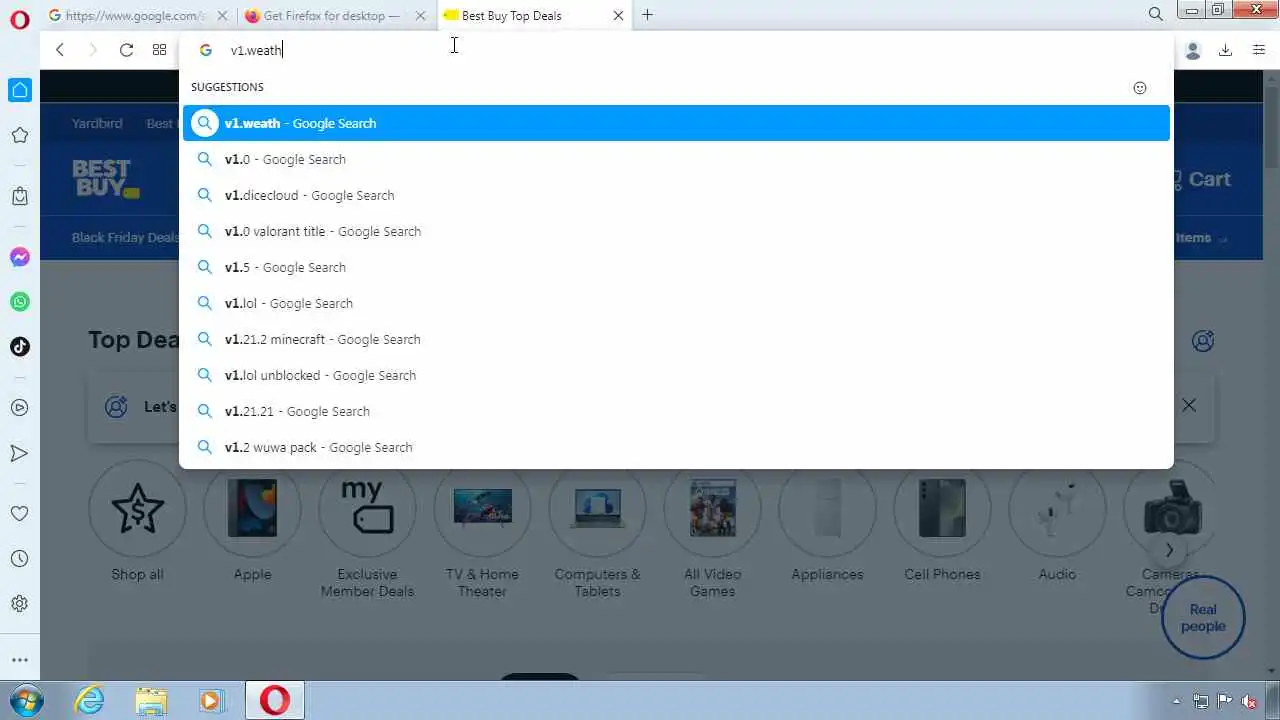Open the Opera sidebar home icon
Viewport: 1280px width, 720px height.
click(x=20, y=90)
